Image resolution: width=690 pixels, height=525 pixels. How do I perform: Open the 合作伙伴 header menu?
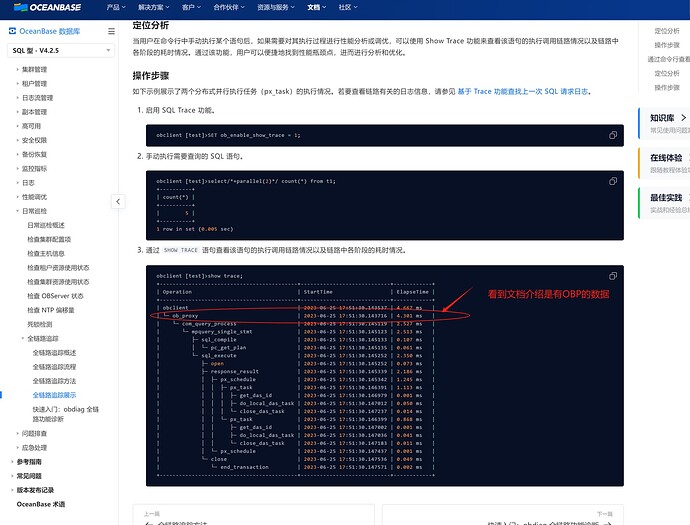(x=229, y=7)
